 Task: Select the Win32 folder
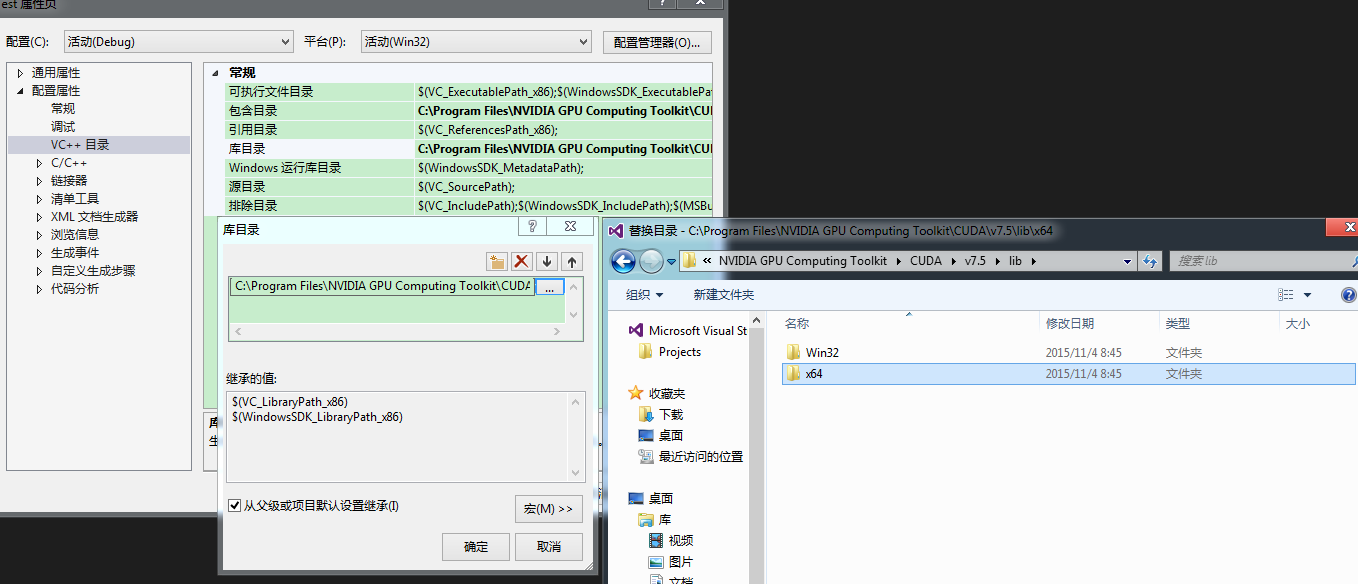point(822,352)
